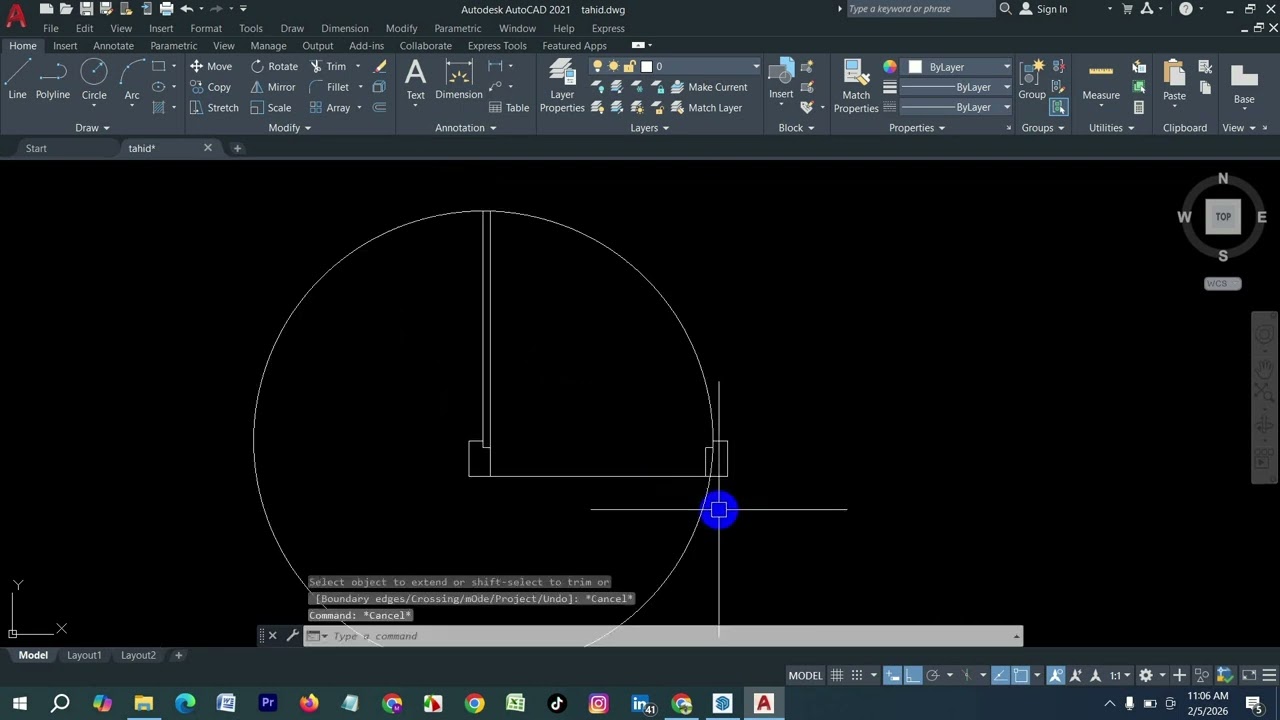Open the Express Tools ribbon tab
The width and height of the screenshot is (1280, 720).
pyautogui.click(x=497, y=46)
